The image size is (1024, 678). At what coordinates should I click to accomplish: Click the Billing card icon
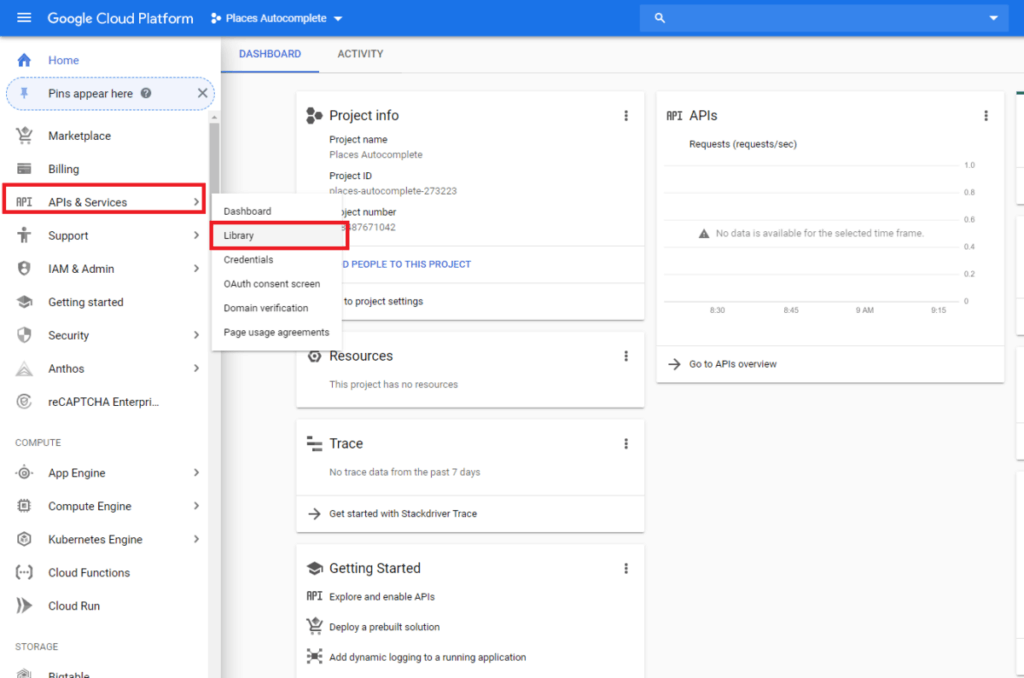pos(25,169)
